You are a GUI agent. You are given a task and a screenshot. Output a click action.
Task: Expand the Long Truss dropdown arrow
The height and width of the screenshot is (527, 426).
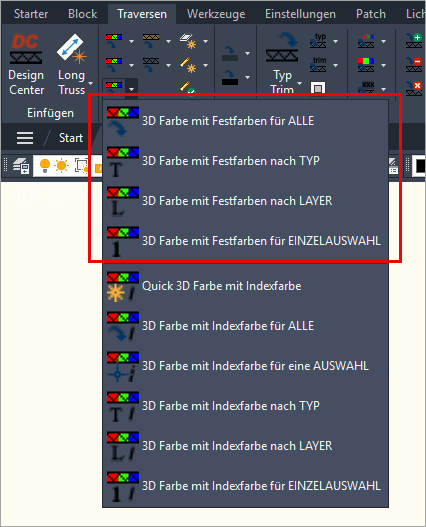90,83
